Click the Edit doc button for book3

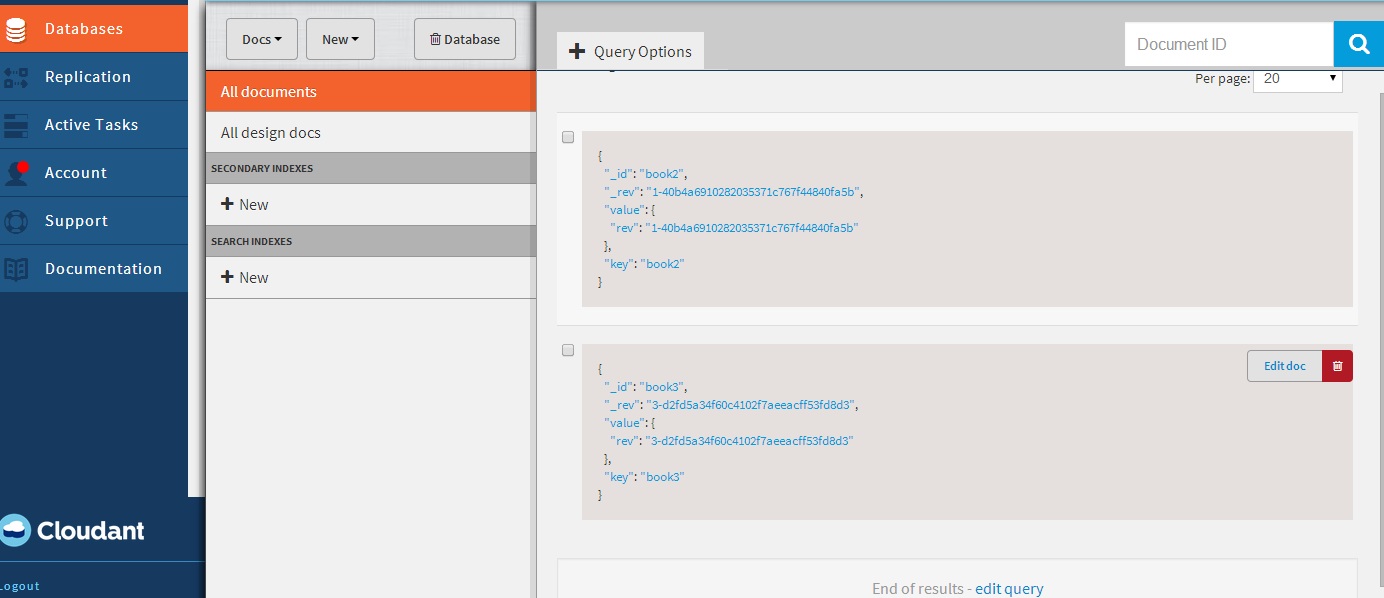tap(1284, 366)
